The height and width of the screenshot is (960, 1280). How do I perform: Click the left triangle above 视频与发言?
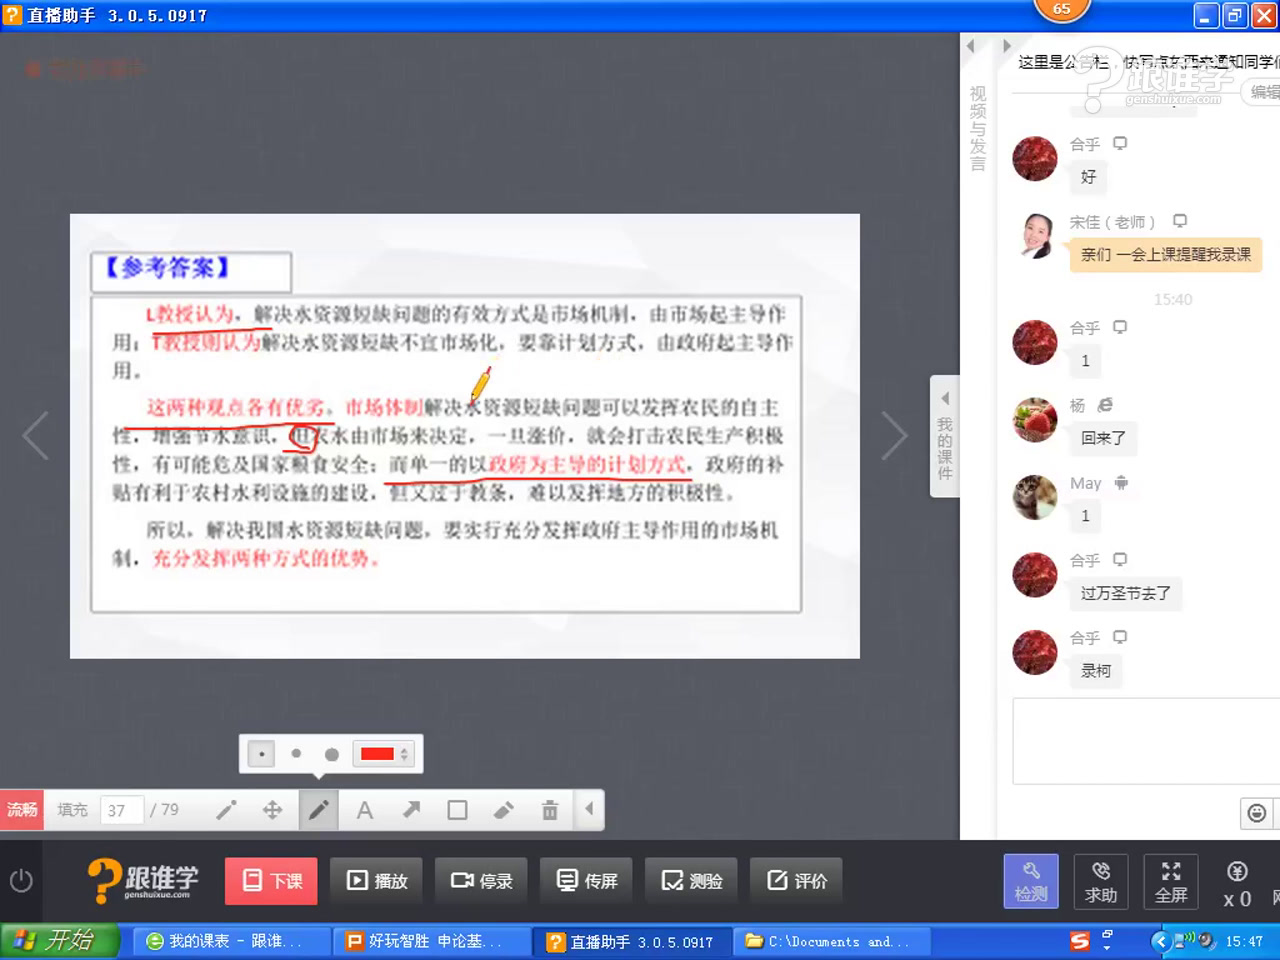970,46
